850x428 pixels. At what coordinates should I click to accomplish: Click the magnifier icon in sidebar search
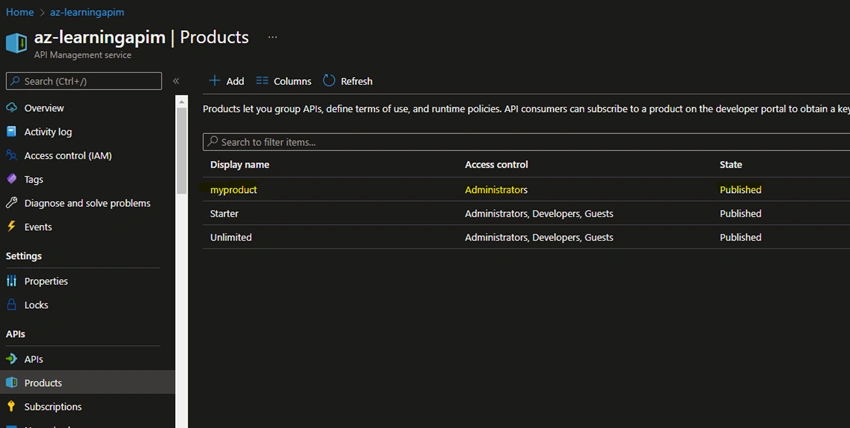[15, 81]
